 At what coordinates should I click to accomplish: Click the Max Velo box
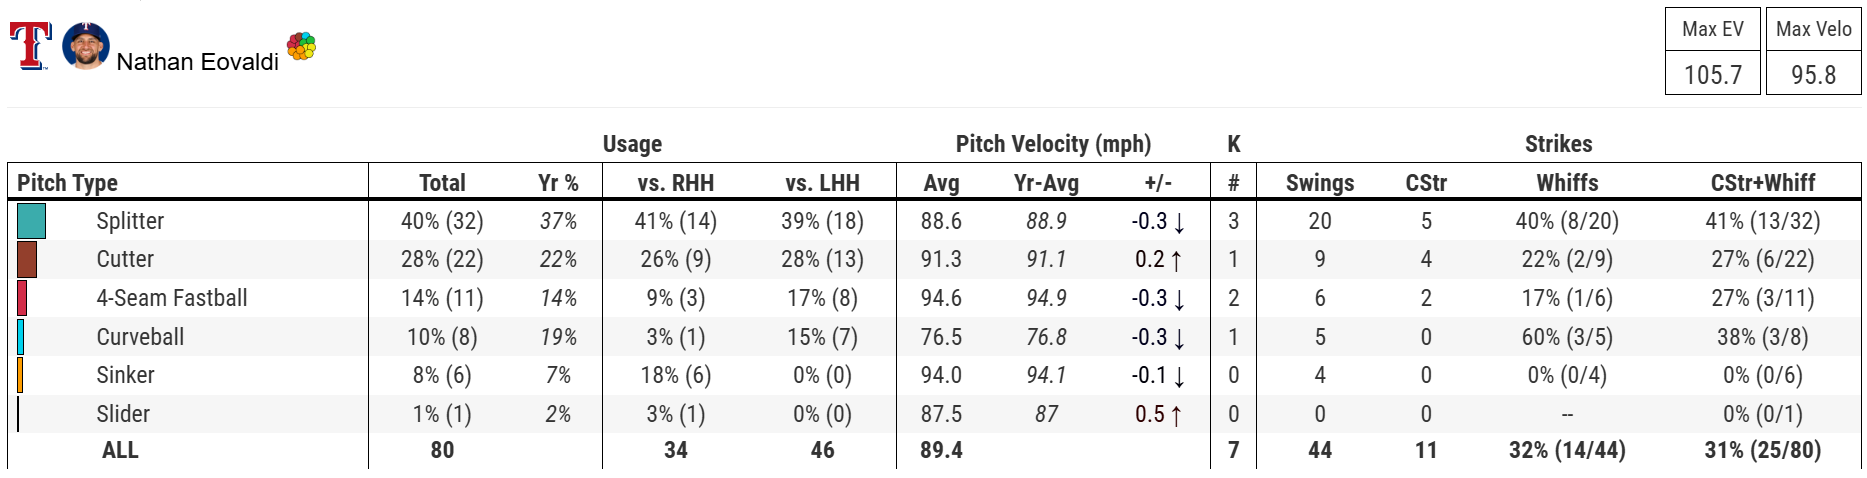(x=1813, y=52)
